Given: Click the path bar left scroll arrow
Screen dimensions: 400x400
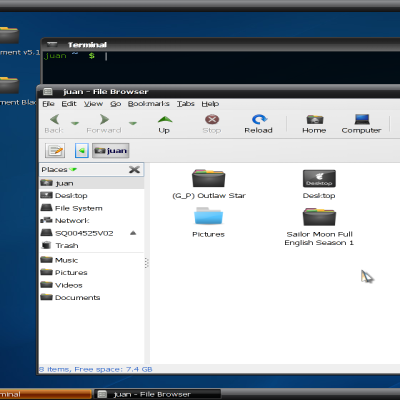Looking at the screenshot, I should (x=82, y=151).
